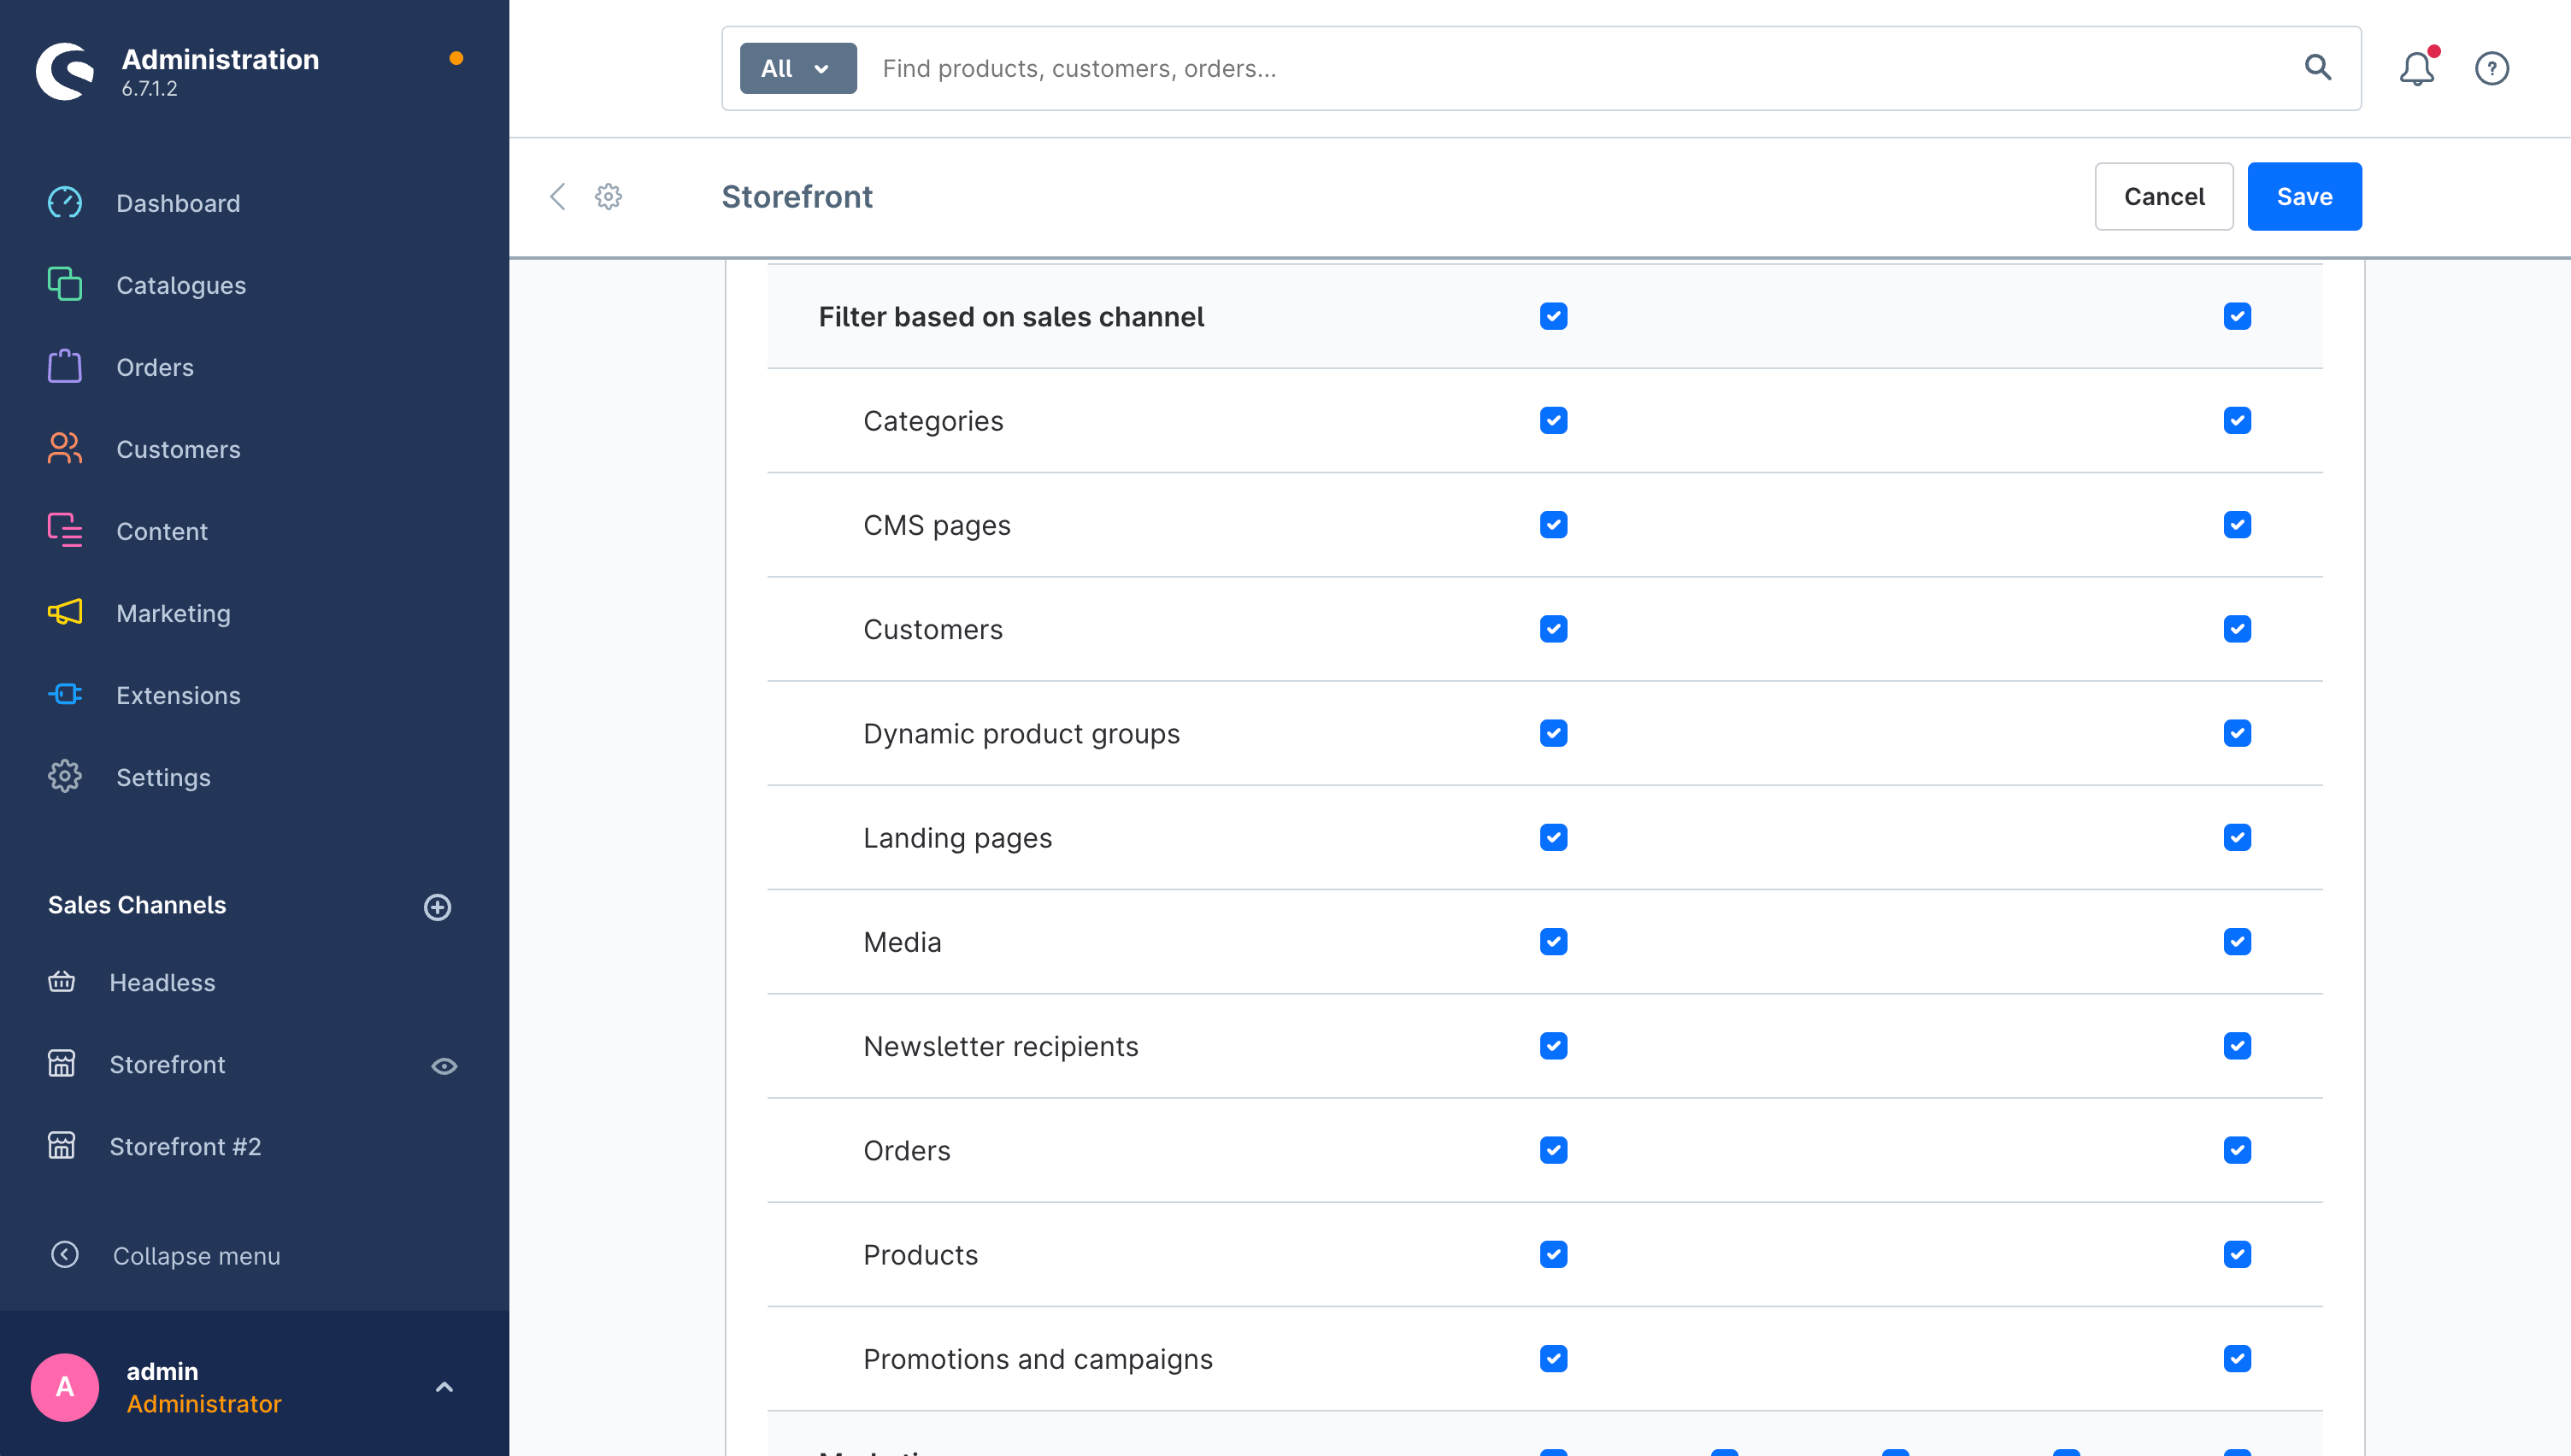Click the search magnifier icon
This screenshot has width=2571, height=1456.
(x=2317, y=67)
